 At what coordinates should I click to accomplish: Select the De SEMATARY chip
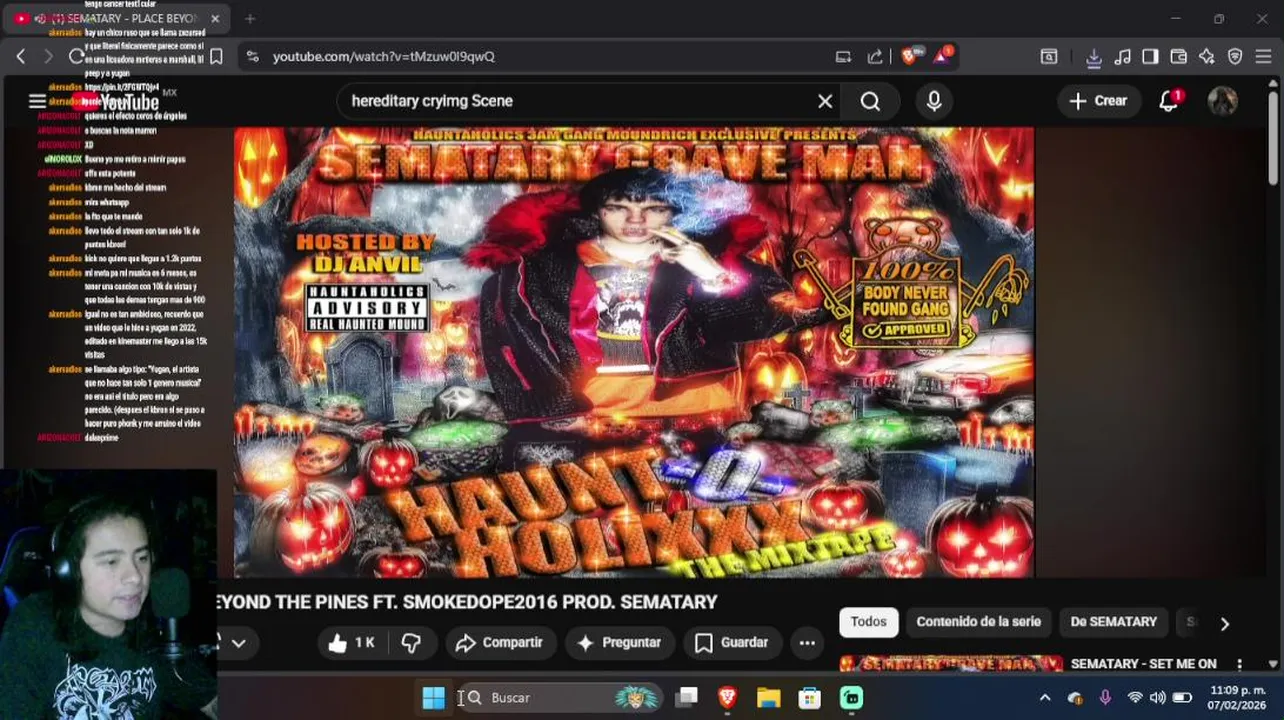pos(1113,622)
